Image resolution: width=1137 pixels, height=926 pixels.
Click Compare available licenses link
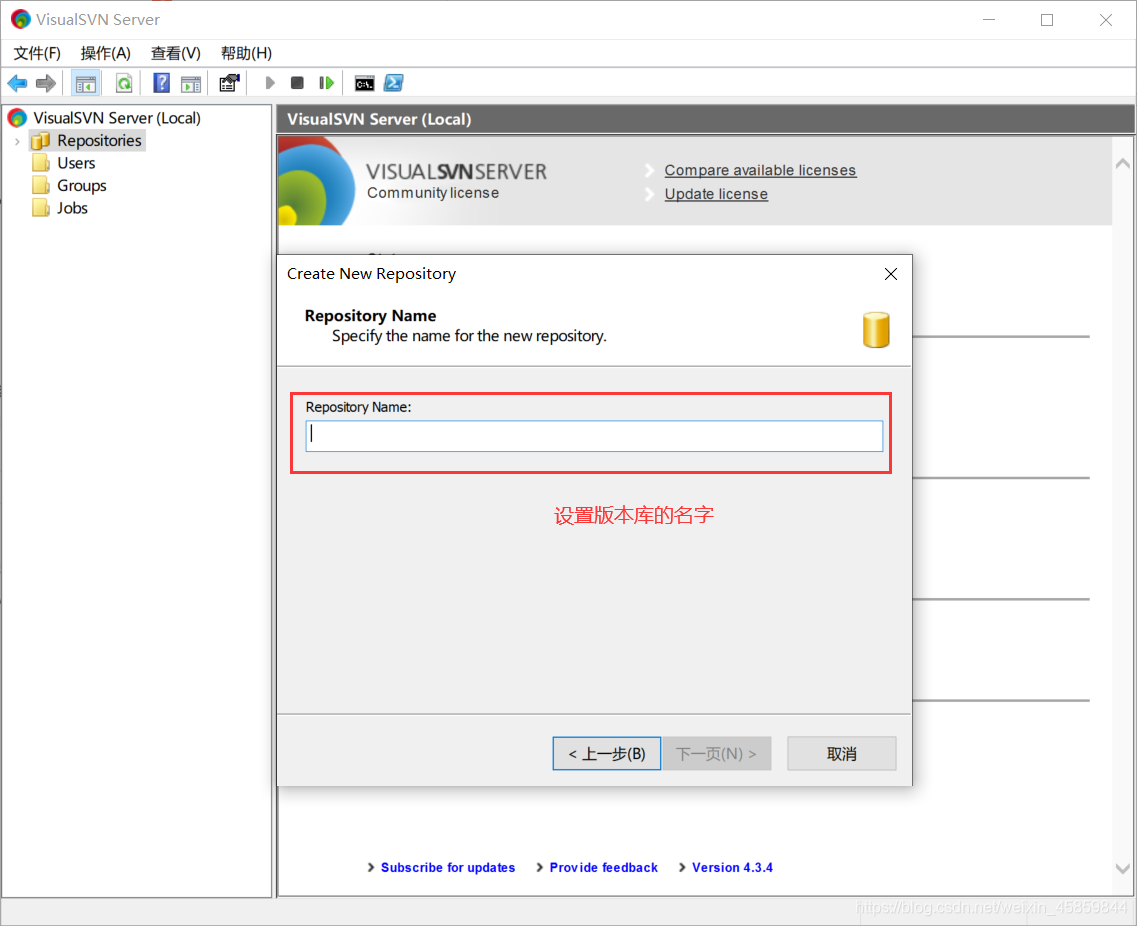[x=760, y=170]
